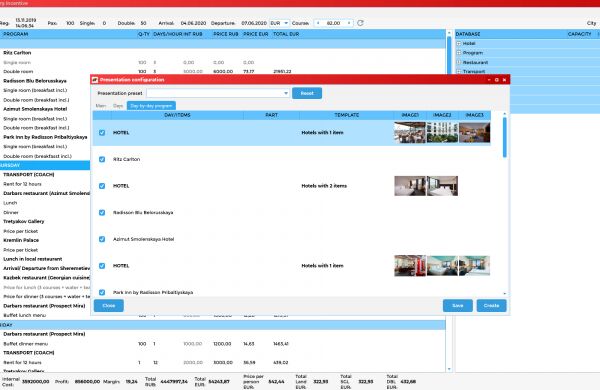This screenshot has width=600, height=390.
Task: Maximize the Presentation configuration dialog
Action: 497,80
